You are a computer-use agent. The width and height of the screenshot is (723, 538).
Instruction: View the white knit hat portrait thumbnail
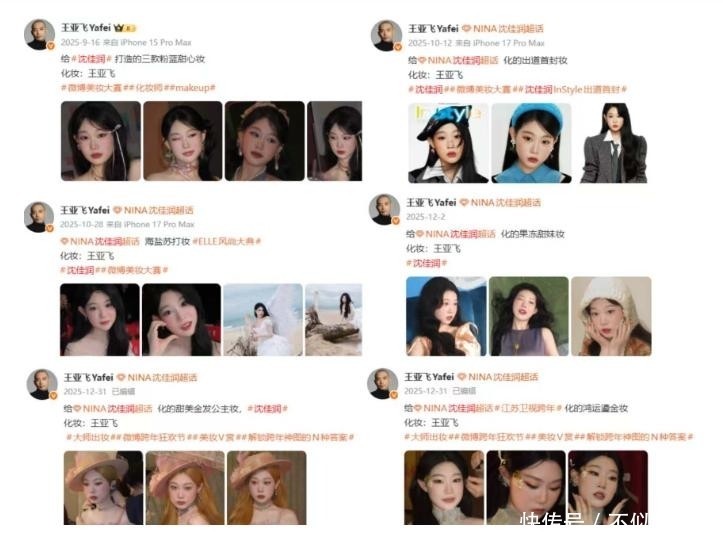(x=611, y=316)
